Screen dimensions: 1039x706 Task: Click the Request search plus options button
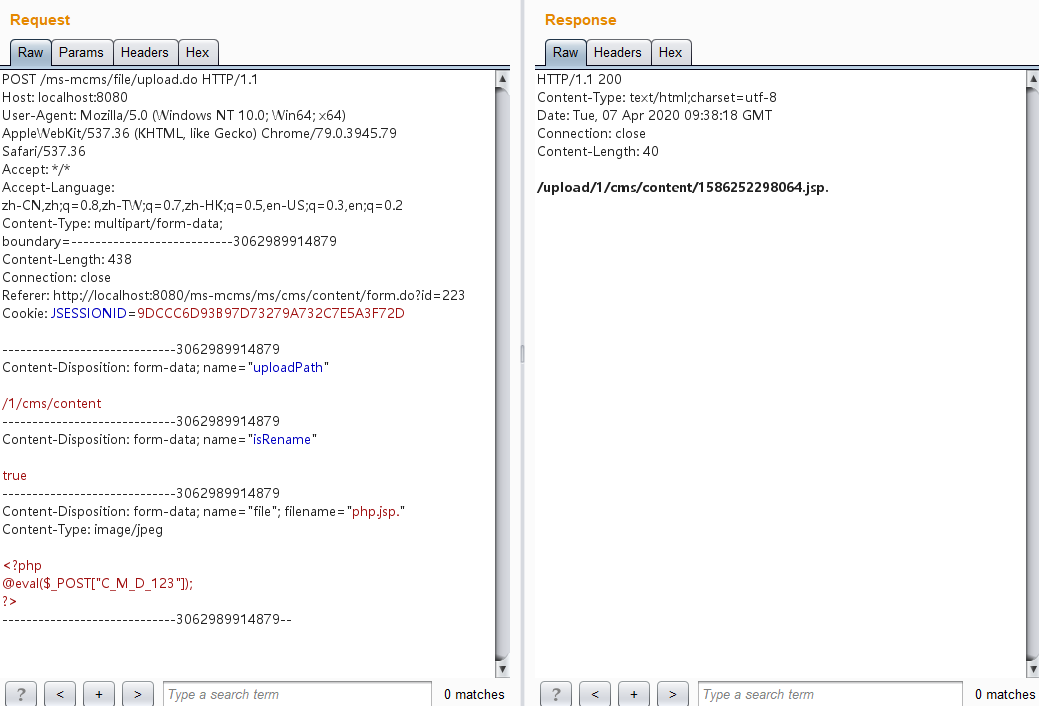[99, 694]
